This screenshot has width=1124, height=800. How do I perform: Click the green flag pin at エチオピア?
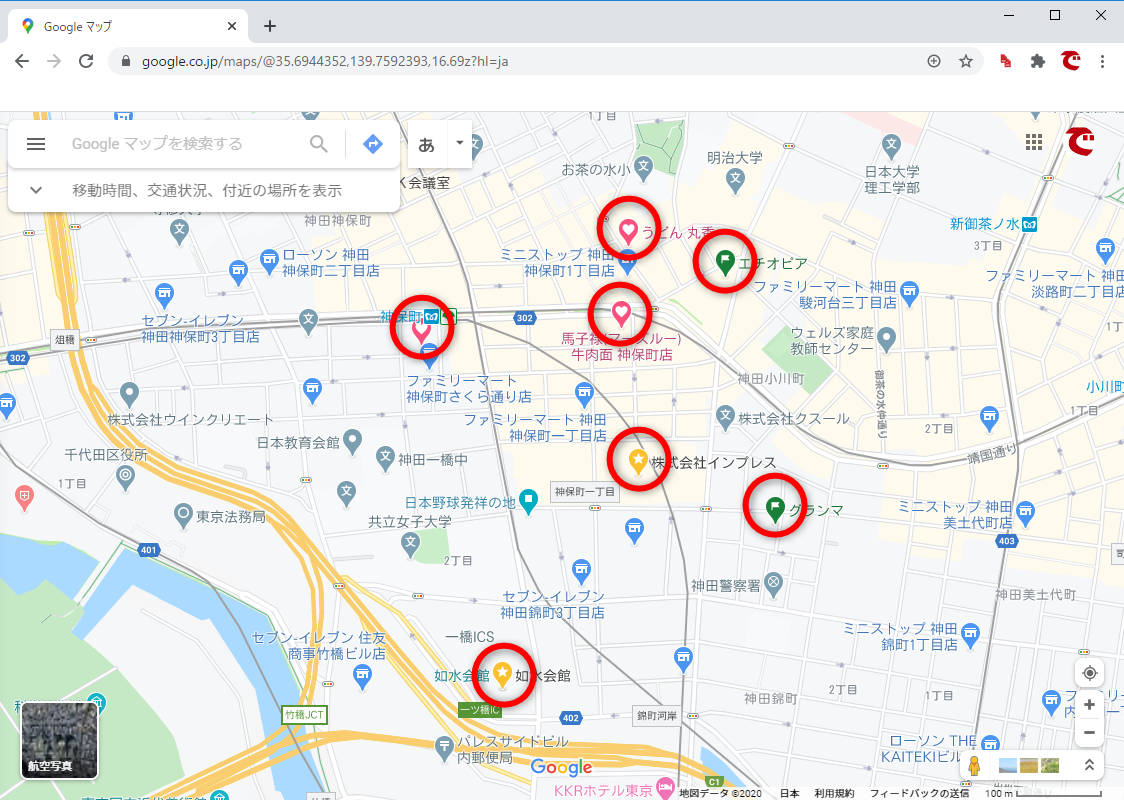[725, 261]
